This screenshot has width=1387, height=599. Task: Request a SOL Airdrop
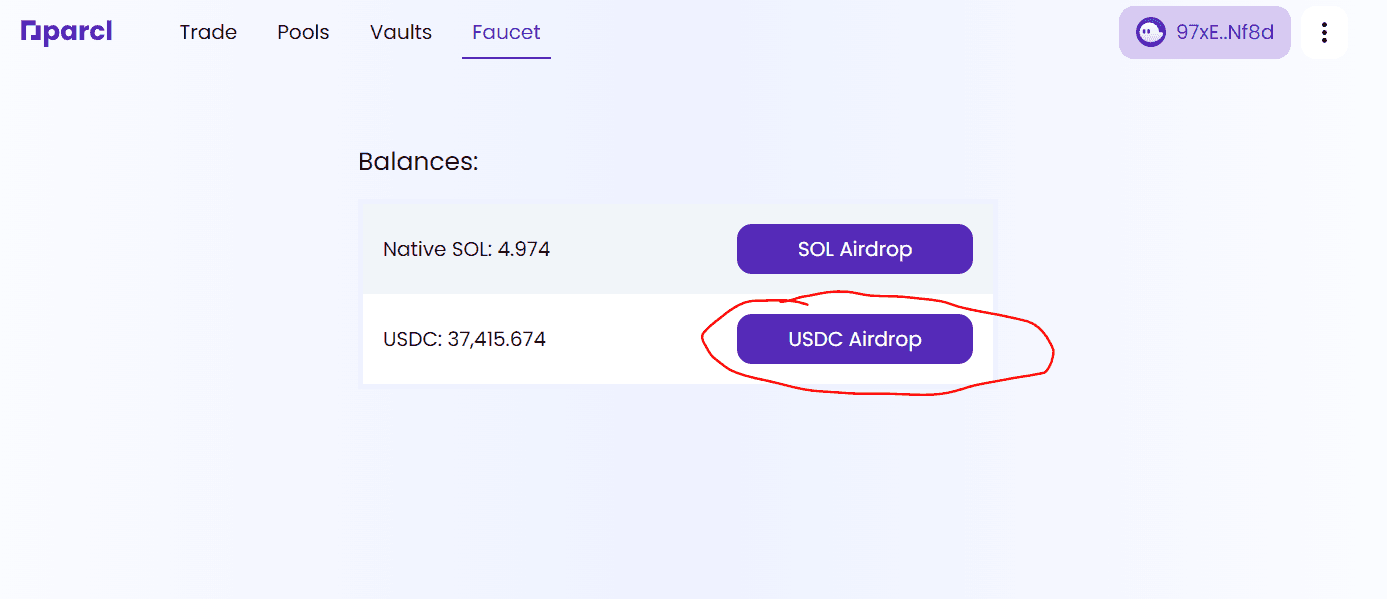tap(854, 249)
